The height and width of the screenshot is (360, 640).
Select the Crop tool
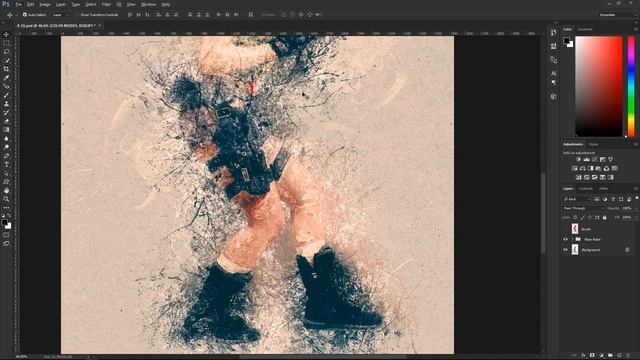tap(6, 69)
